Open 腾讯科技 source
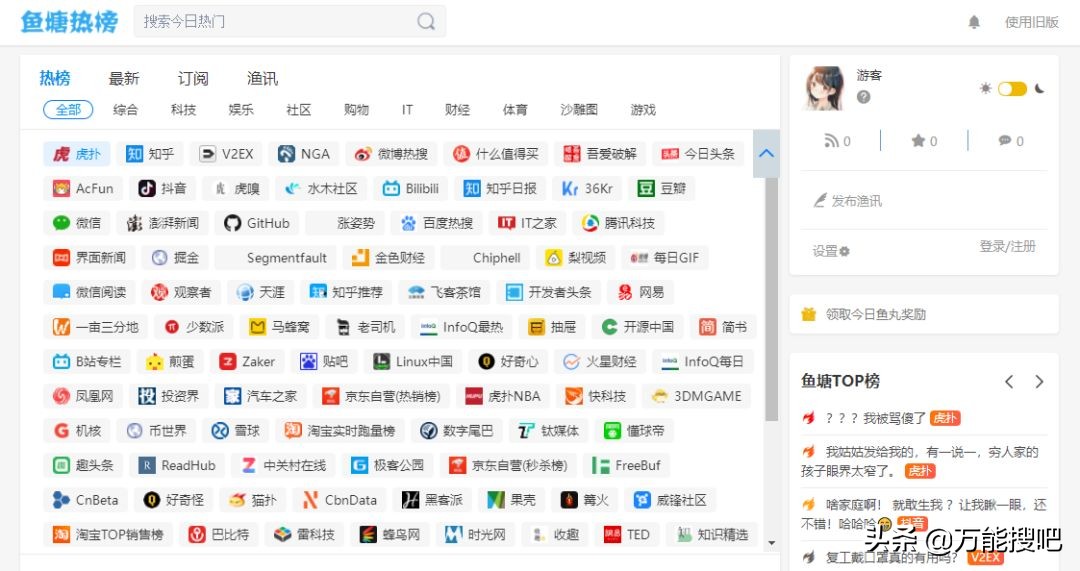Image resolution: width=1080 pixels, height=571 pixels. click(x=618, y=223)
